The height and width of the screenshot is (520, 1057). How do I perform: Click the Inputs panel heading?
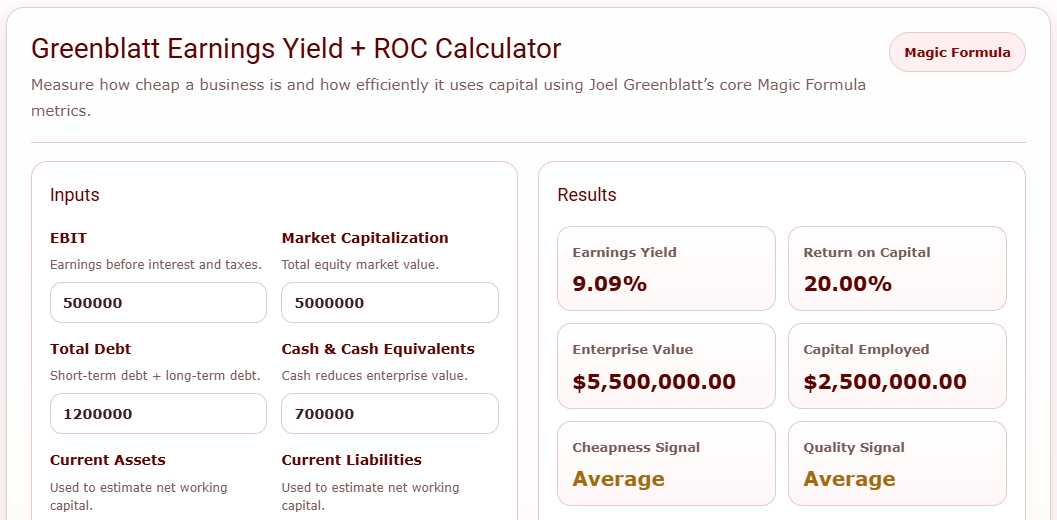pyautogui.click(x=75, y=195)
